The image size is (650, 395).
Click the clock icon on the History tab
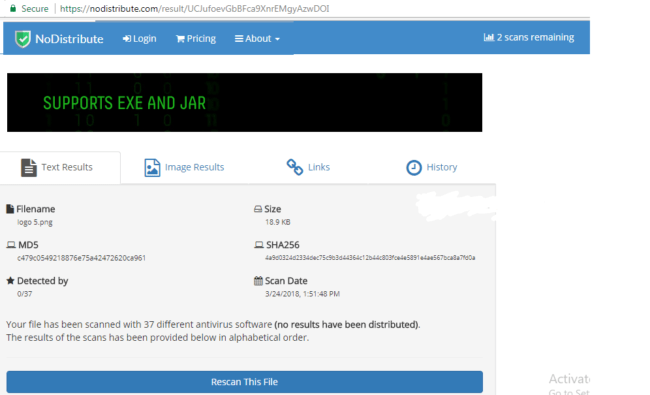click(414, 168)
